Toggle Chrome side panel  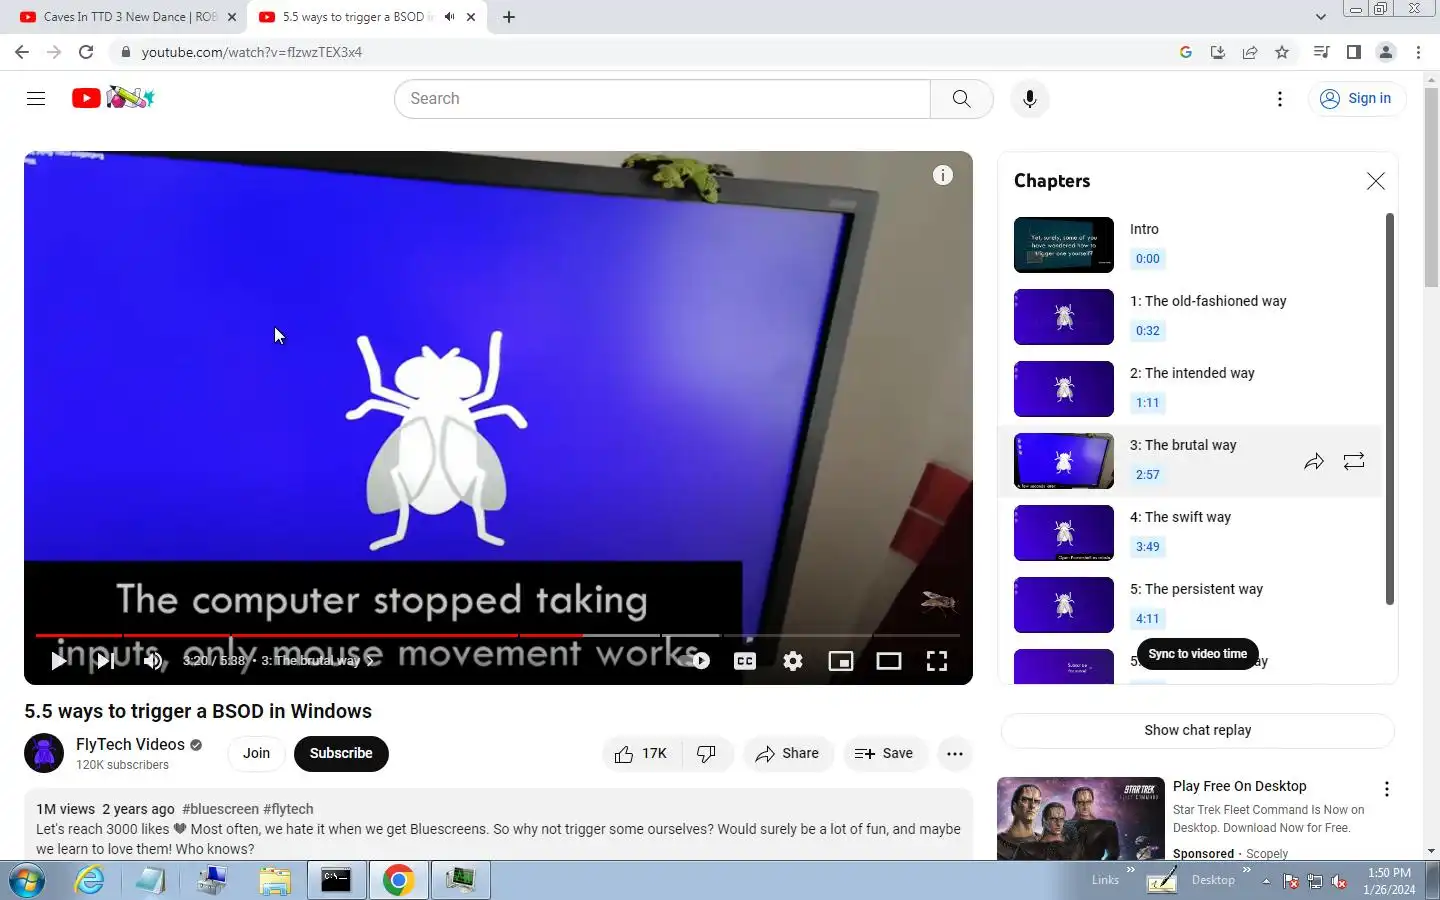(1354, 52)
